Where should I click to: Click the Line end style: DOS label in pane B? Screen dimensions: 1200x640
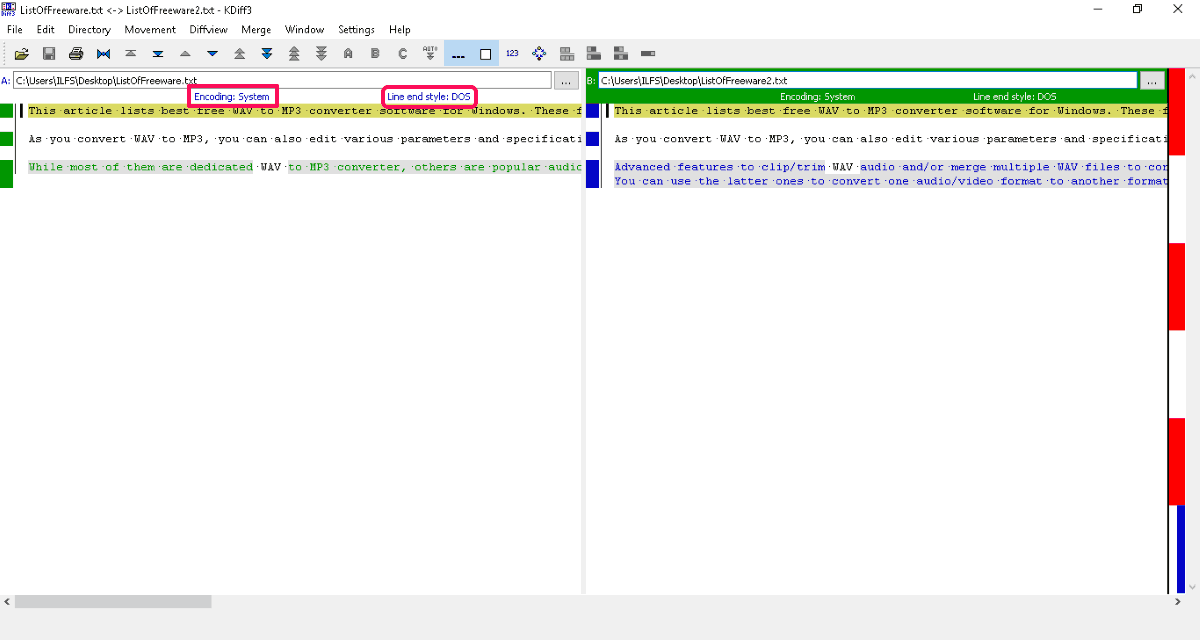(x=1015, y=97)
